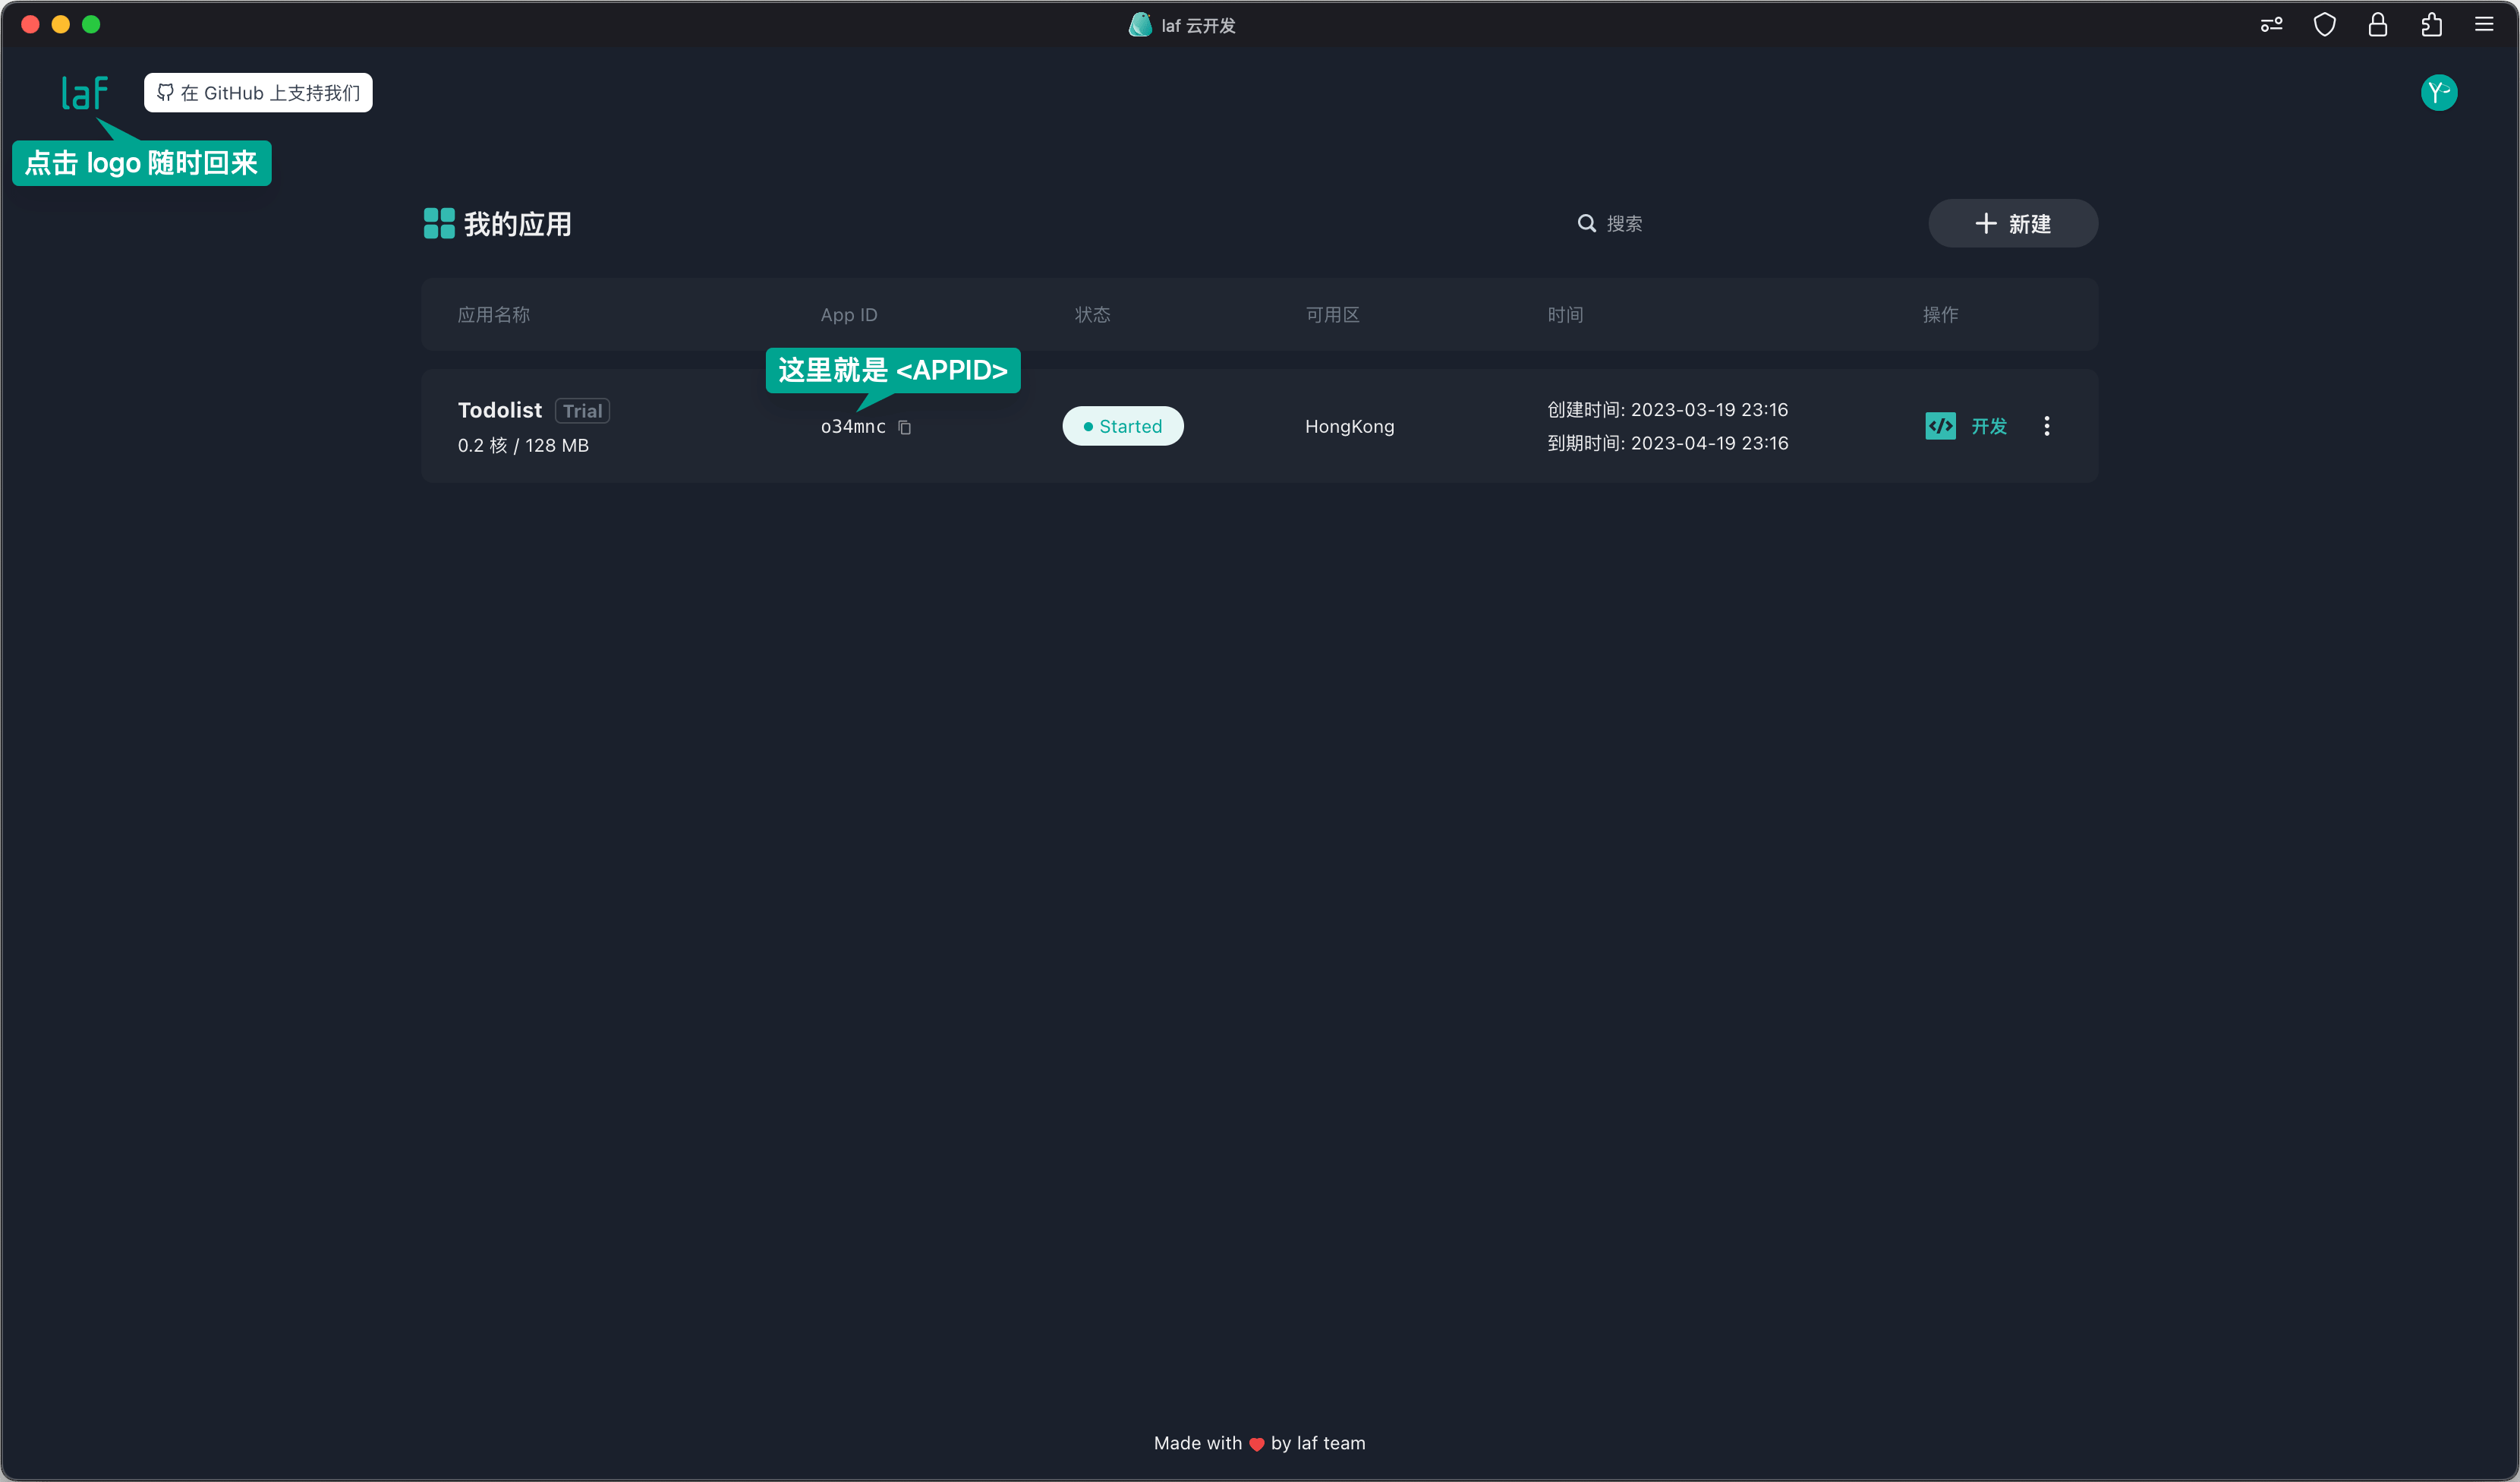The image size is (2520, 1482).
Task: Select the Todolist app name
Action: (499, 410)
